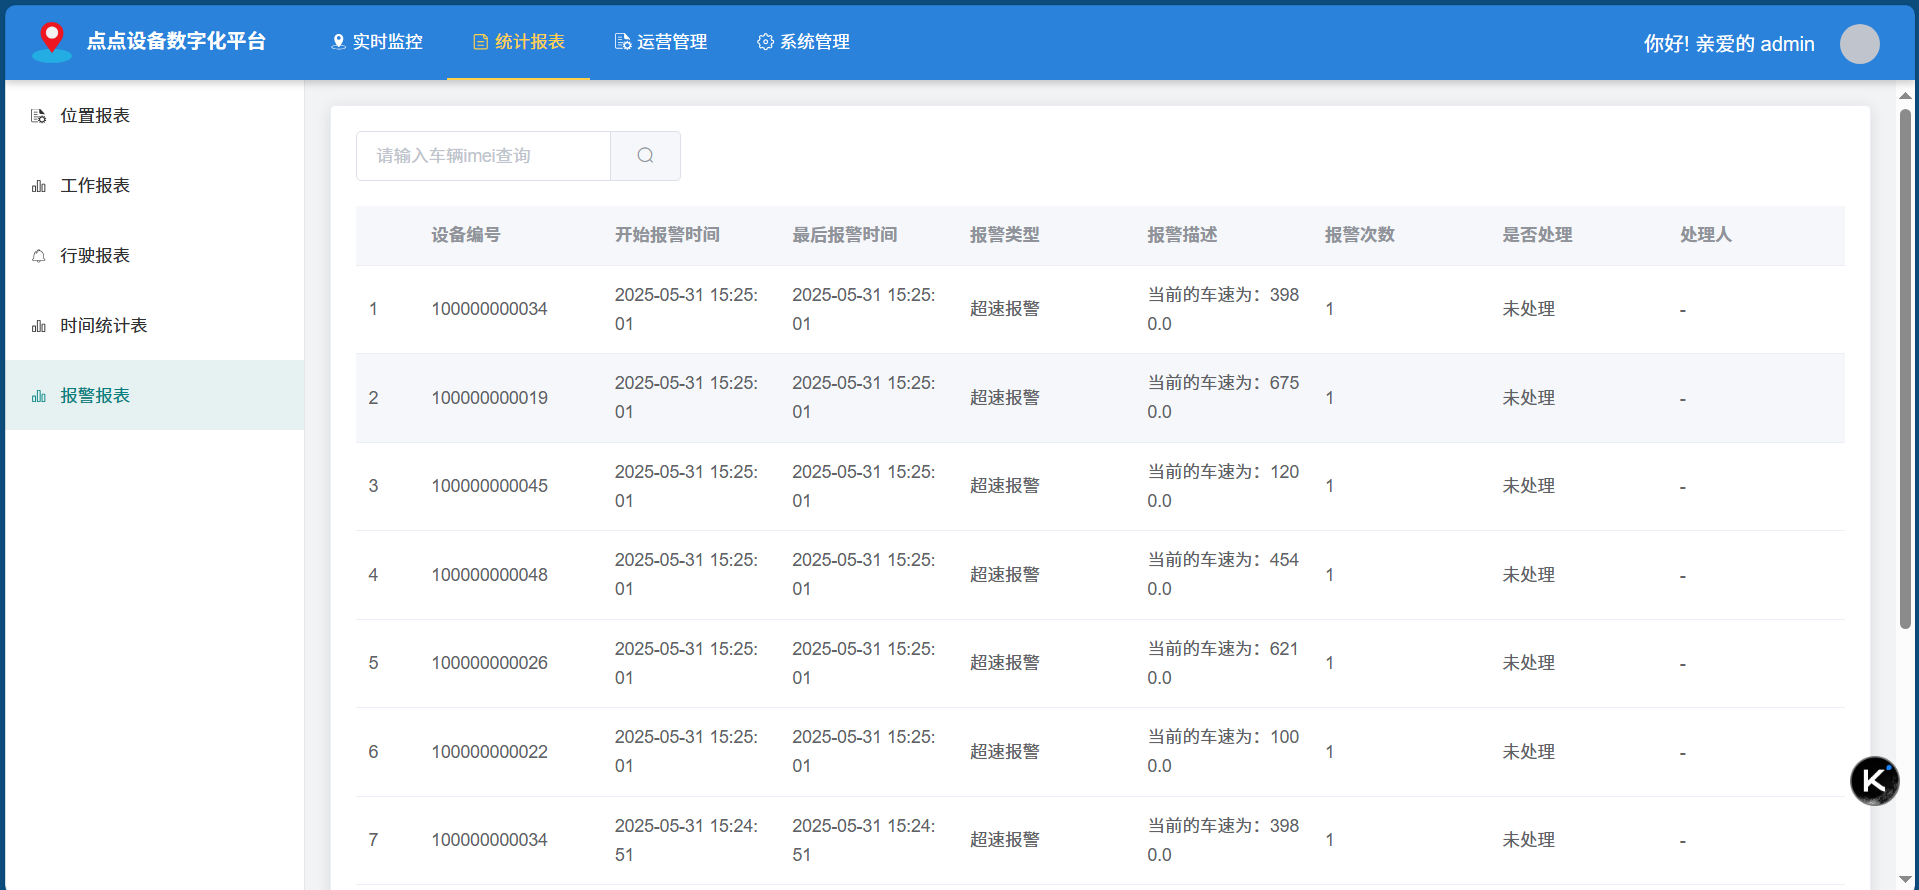Select 行驶报表 in the sidebar
The width and height of the screenshot is (1919, 890).
click(155, 256)
